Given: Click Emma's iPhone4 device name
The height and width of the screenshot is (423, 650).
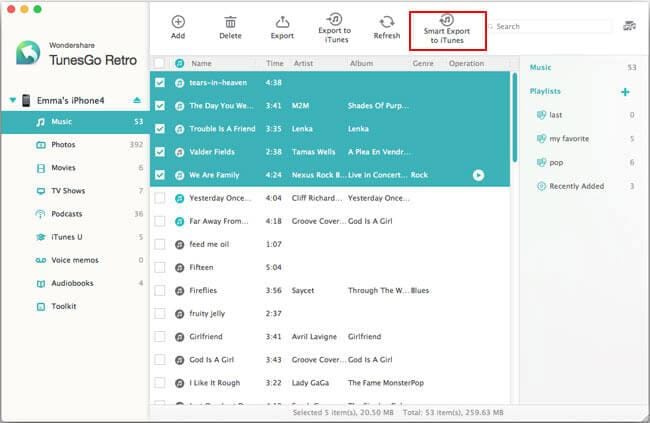Looking at the screenshot, I should tap(70, 100).
